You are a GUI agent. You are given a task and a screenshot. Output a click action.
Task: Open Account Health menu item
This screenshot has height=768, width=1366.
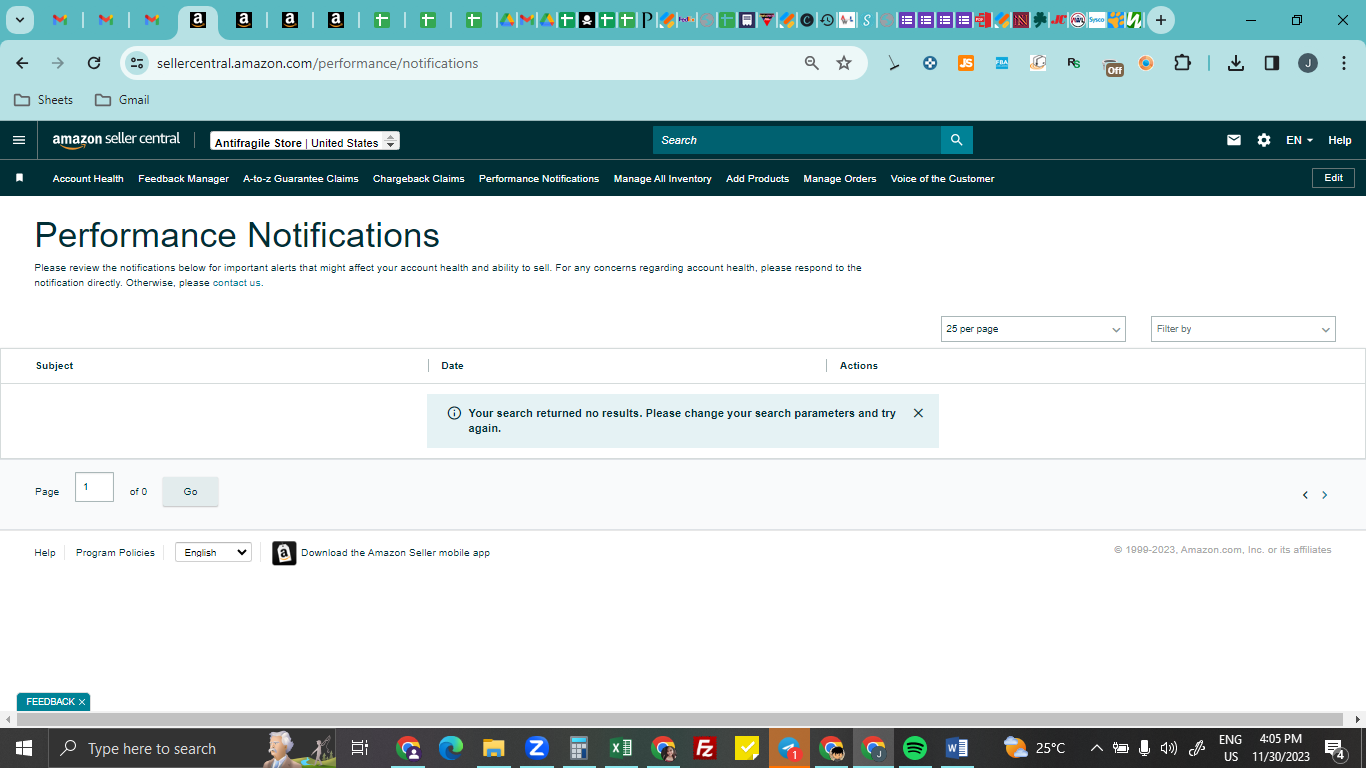coord(88,179)
